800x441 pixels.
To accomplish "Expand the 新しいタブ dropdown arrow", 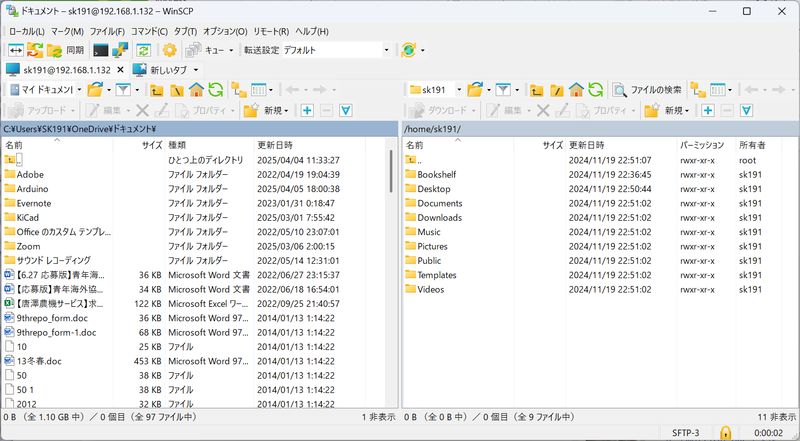I will pos(196,70).
